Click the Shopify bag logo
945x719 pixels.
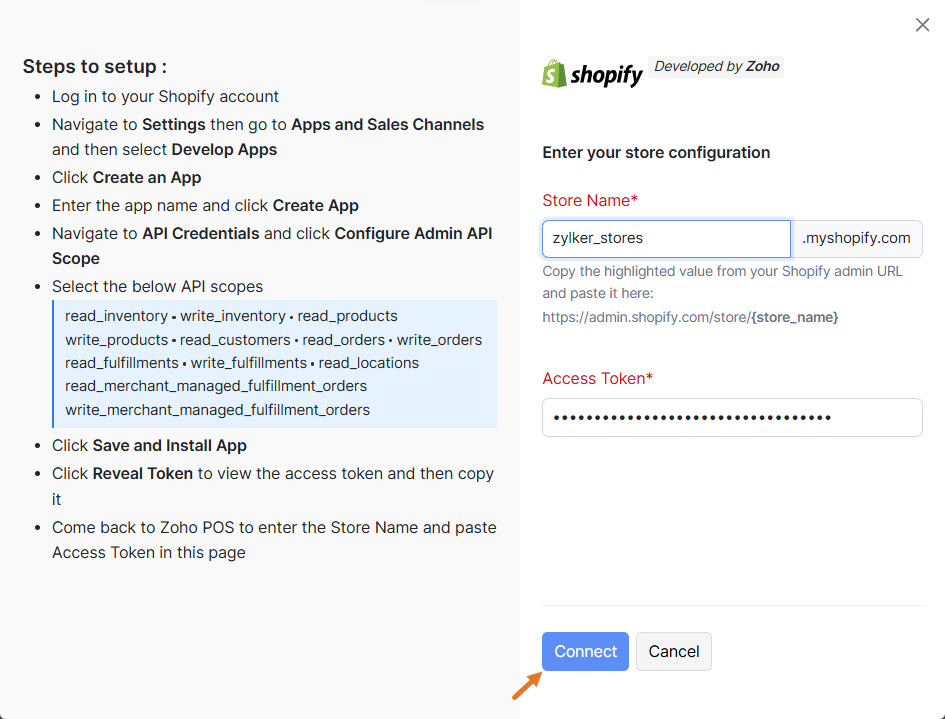click(554, 73)
